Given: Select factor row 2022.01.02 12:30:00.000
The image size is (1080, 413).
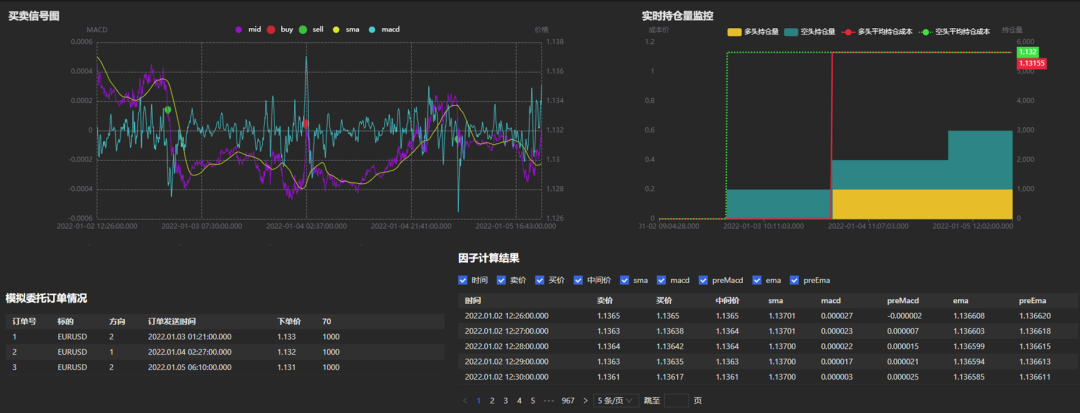Looking at the screenshot, I should click(x=768, y=377).
